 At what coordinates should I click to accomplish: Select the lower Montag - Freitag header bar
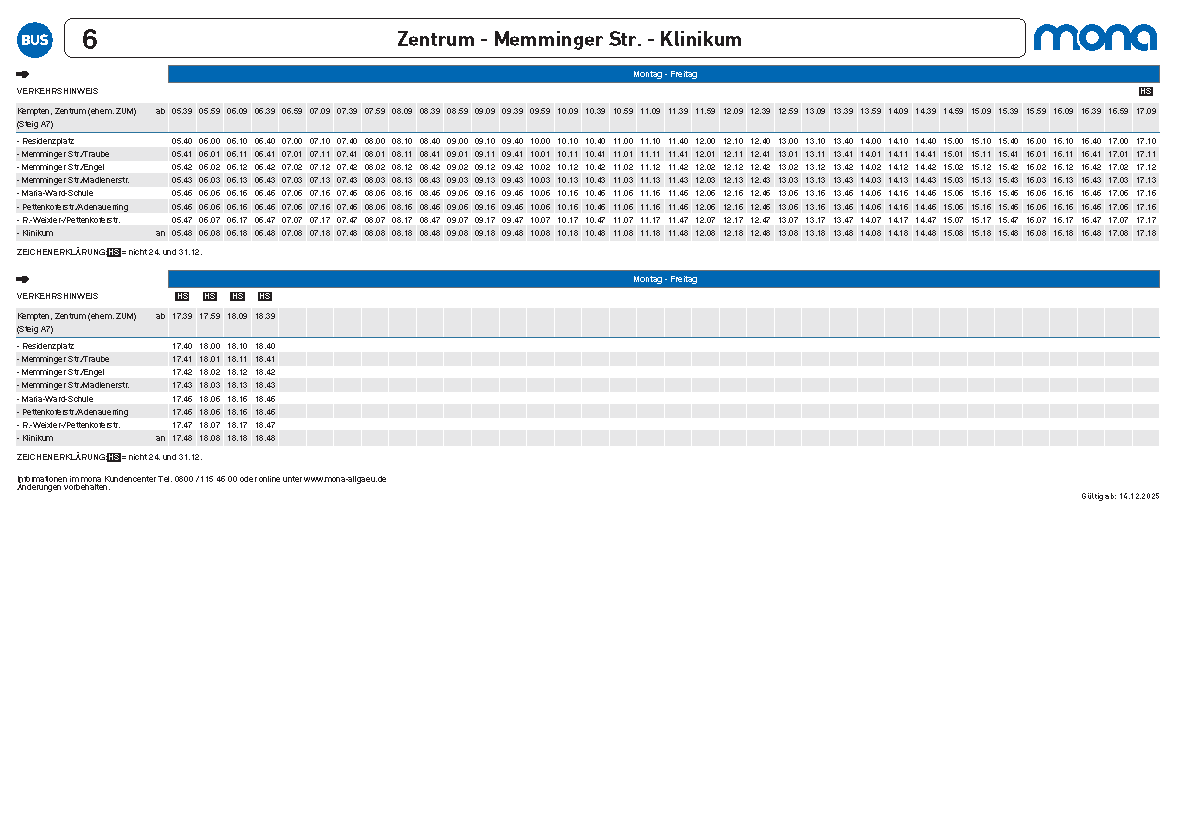coord(664,279)
